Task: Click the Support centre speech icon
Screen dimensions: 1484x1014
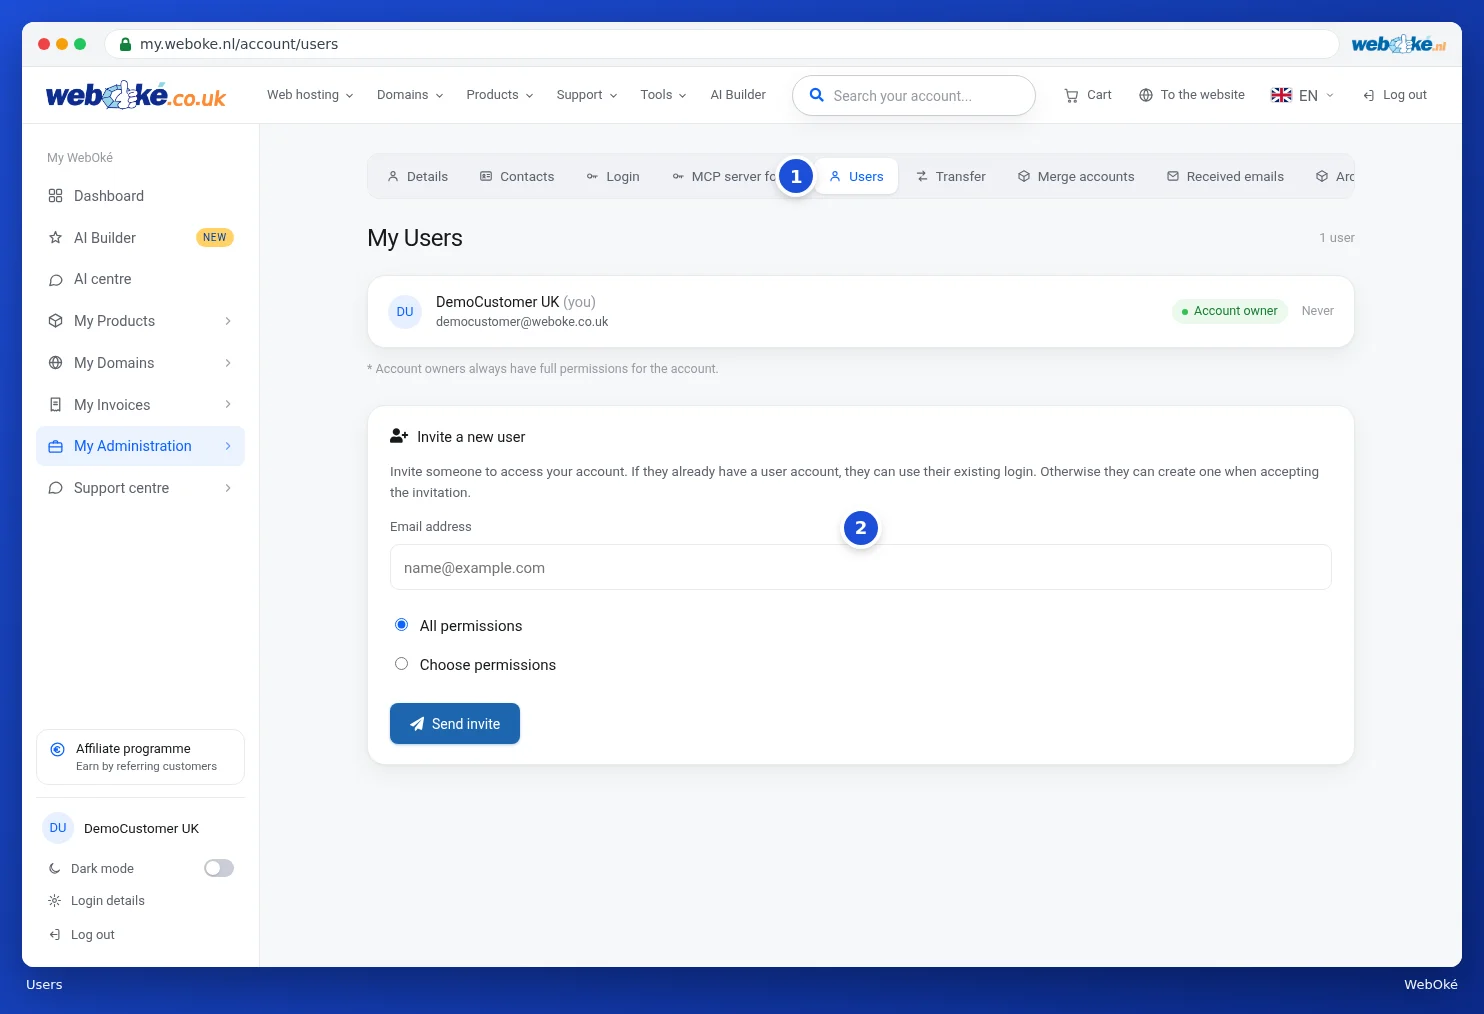Action: click(x=56, y=488)
